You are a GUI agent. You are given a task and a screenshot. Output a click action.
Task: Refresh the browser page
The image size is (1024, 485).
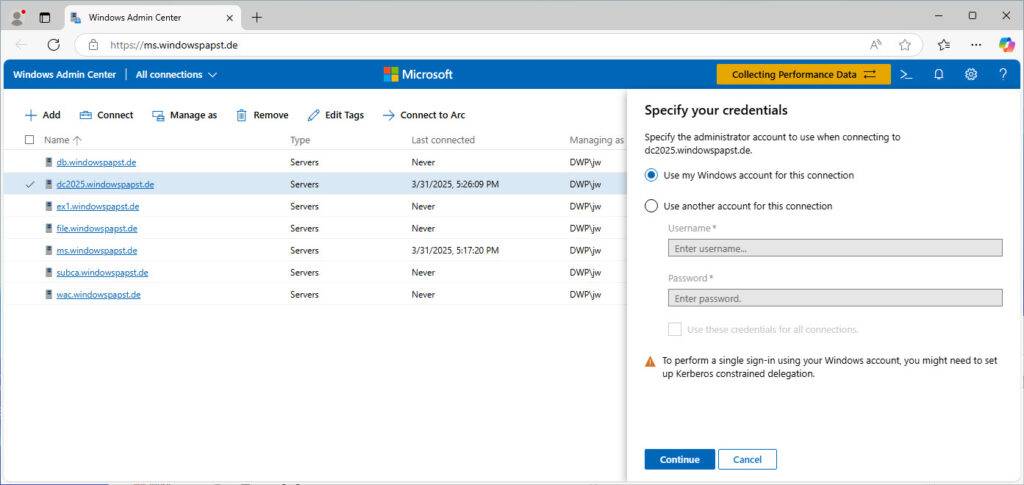point(54,44)
